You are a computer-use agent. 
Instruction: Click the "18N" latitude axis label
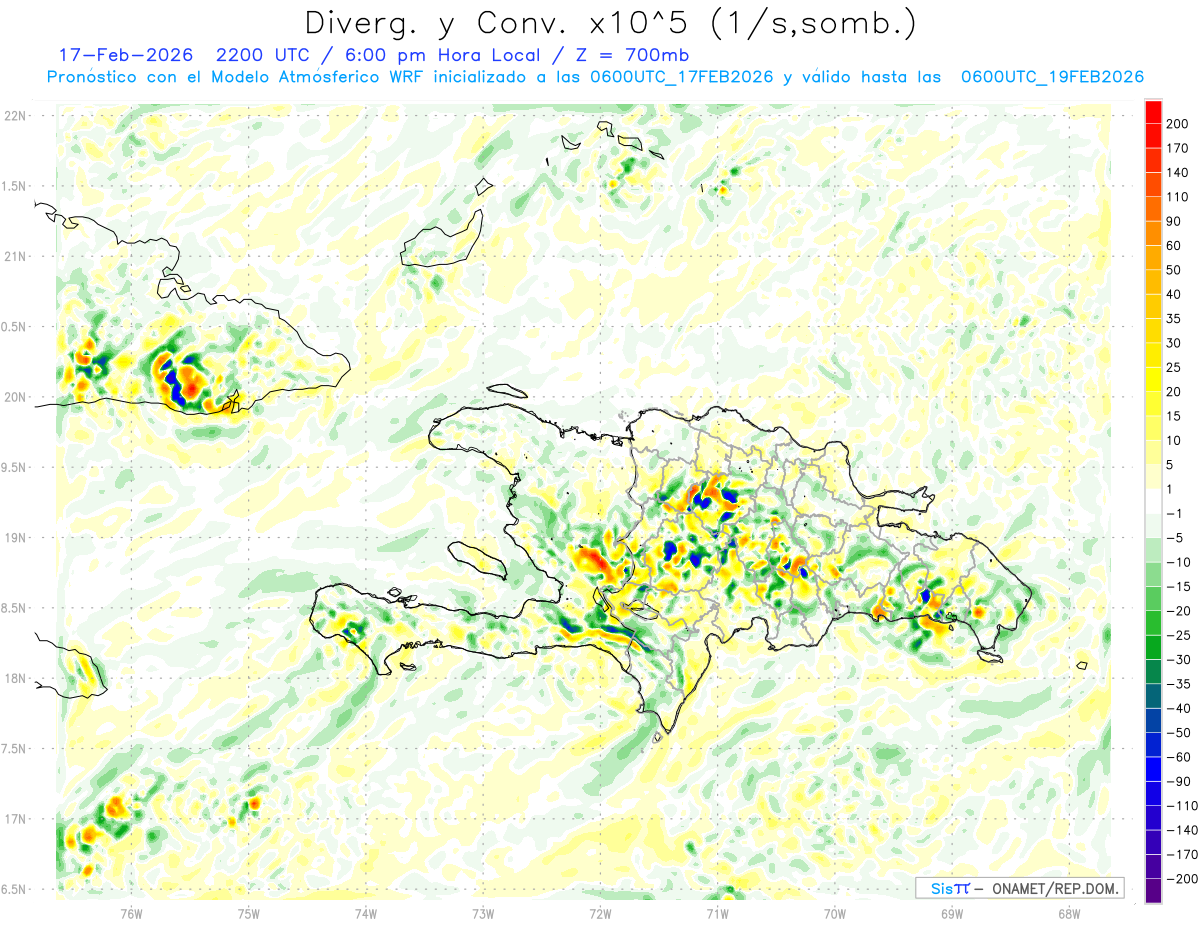click(x=14, y=679)
